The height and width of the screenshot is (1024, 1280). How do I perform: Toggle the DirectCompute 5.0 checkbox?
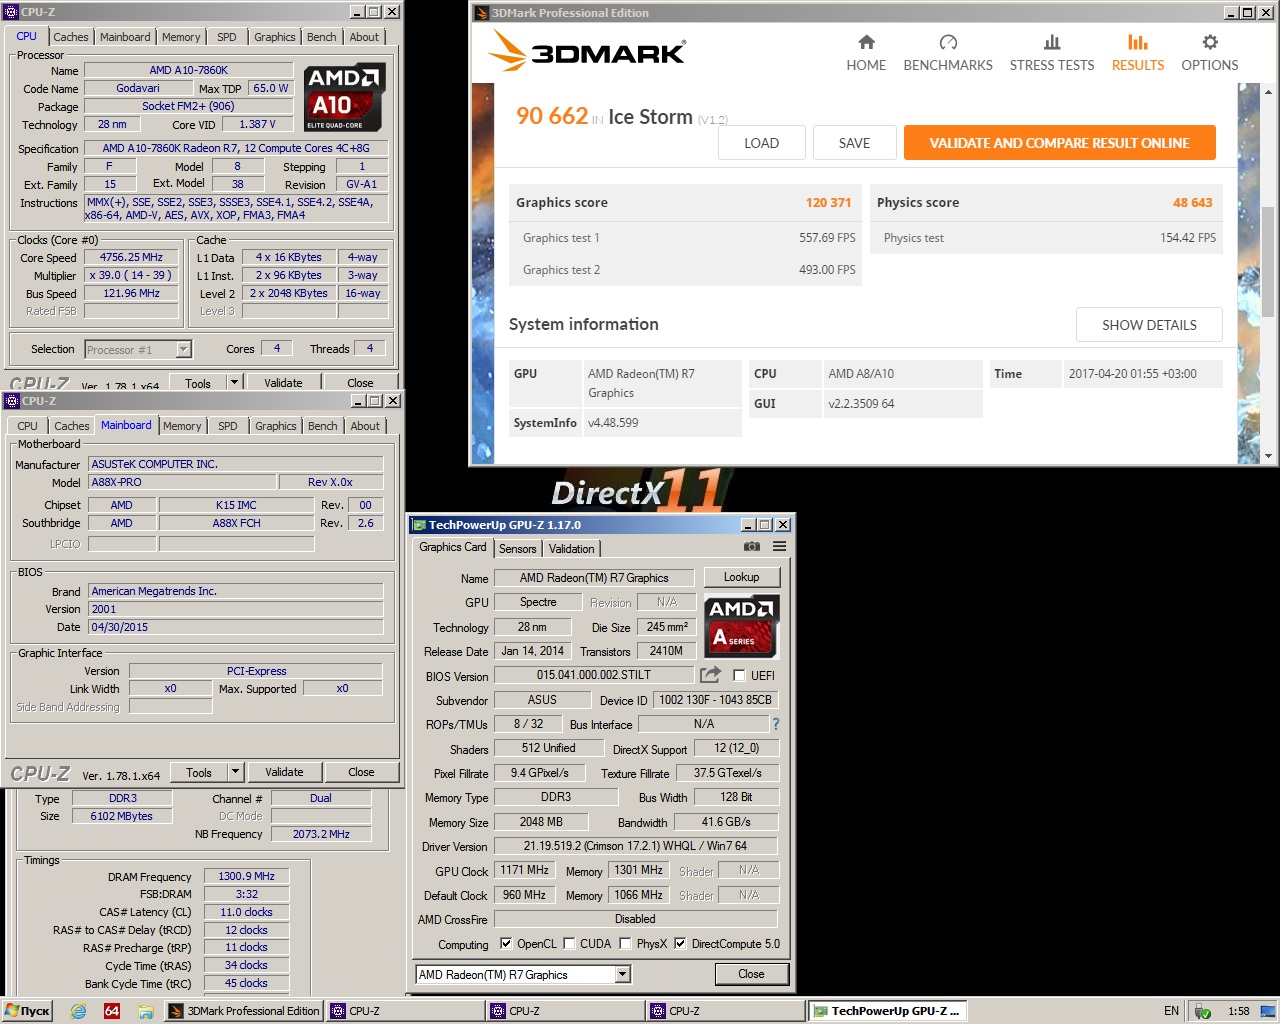(x=680, y=943)
